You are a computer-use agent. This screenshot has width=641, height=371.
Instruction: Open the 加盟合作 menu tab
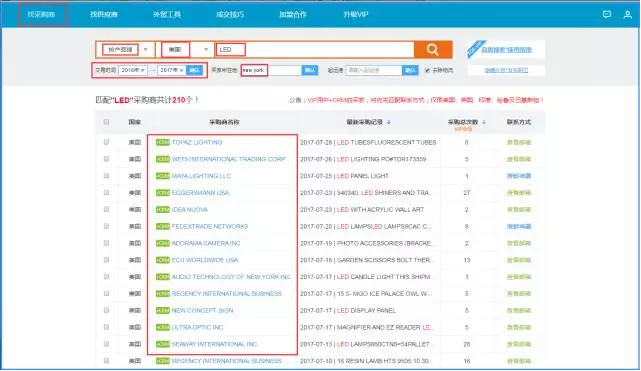(x=293, y=14)
